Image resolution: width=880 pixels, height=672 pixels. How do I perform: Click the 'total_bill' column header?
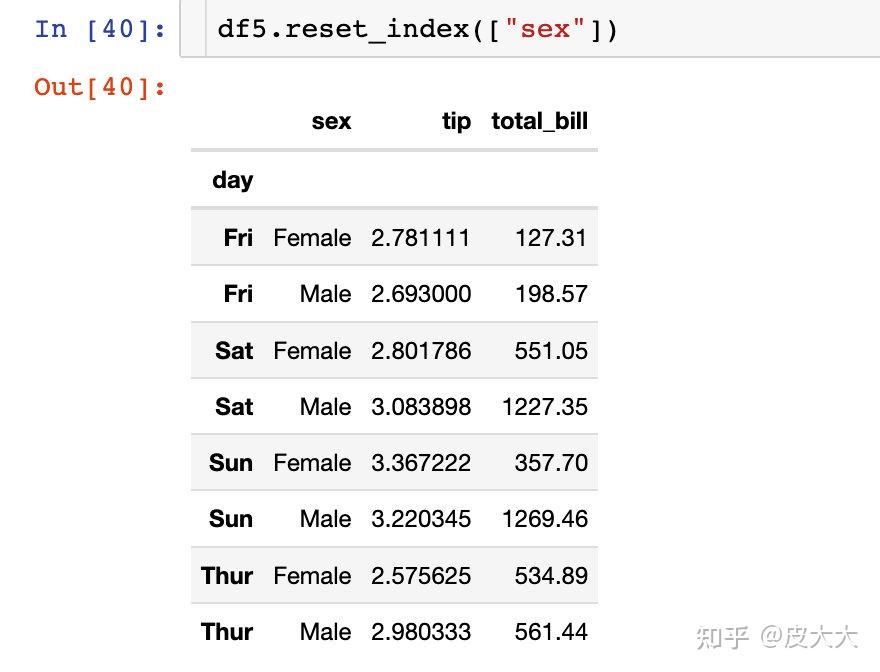pyautogui.click(x=539, y=122)
